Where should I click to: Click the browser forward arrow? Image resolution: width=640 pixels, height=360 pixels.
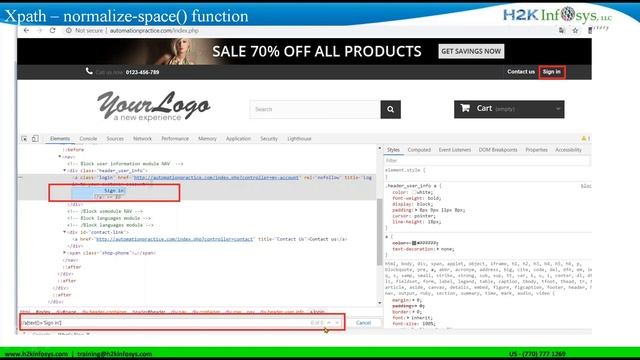coord(39,31)
